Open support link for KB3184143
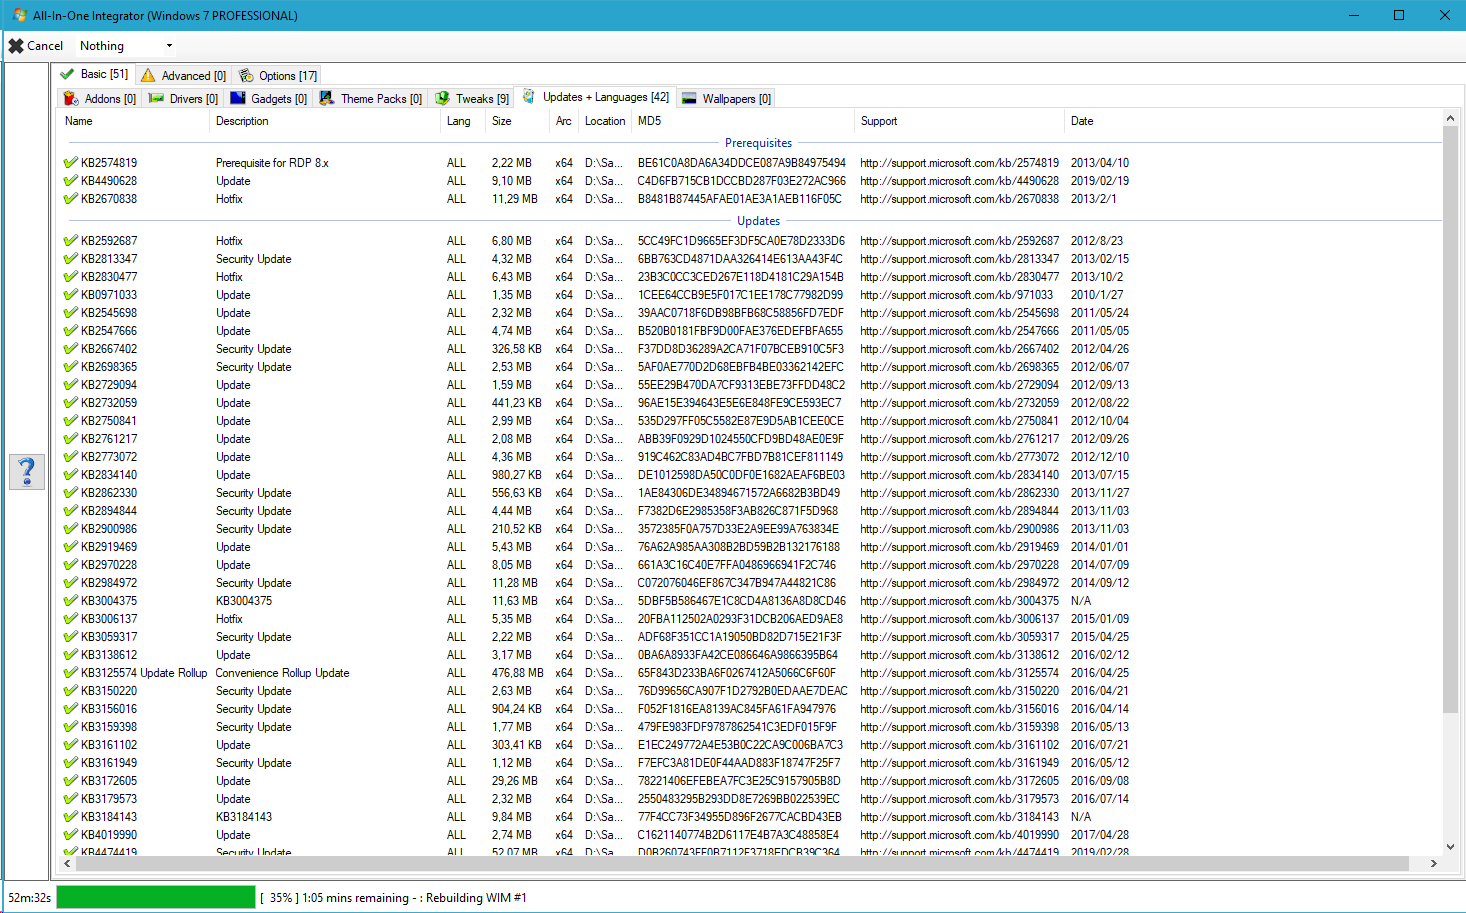Image resolution: width=1466 pixels, height=913 pixels. [959, 817]
